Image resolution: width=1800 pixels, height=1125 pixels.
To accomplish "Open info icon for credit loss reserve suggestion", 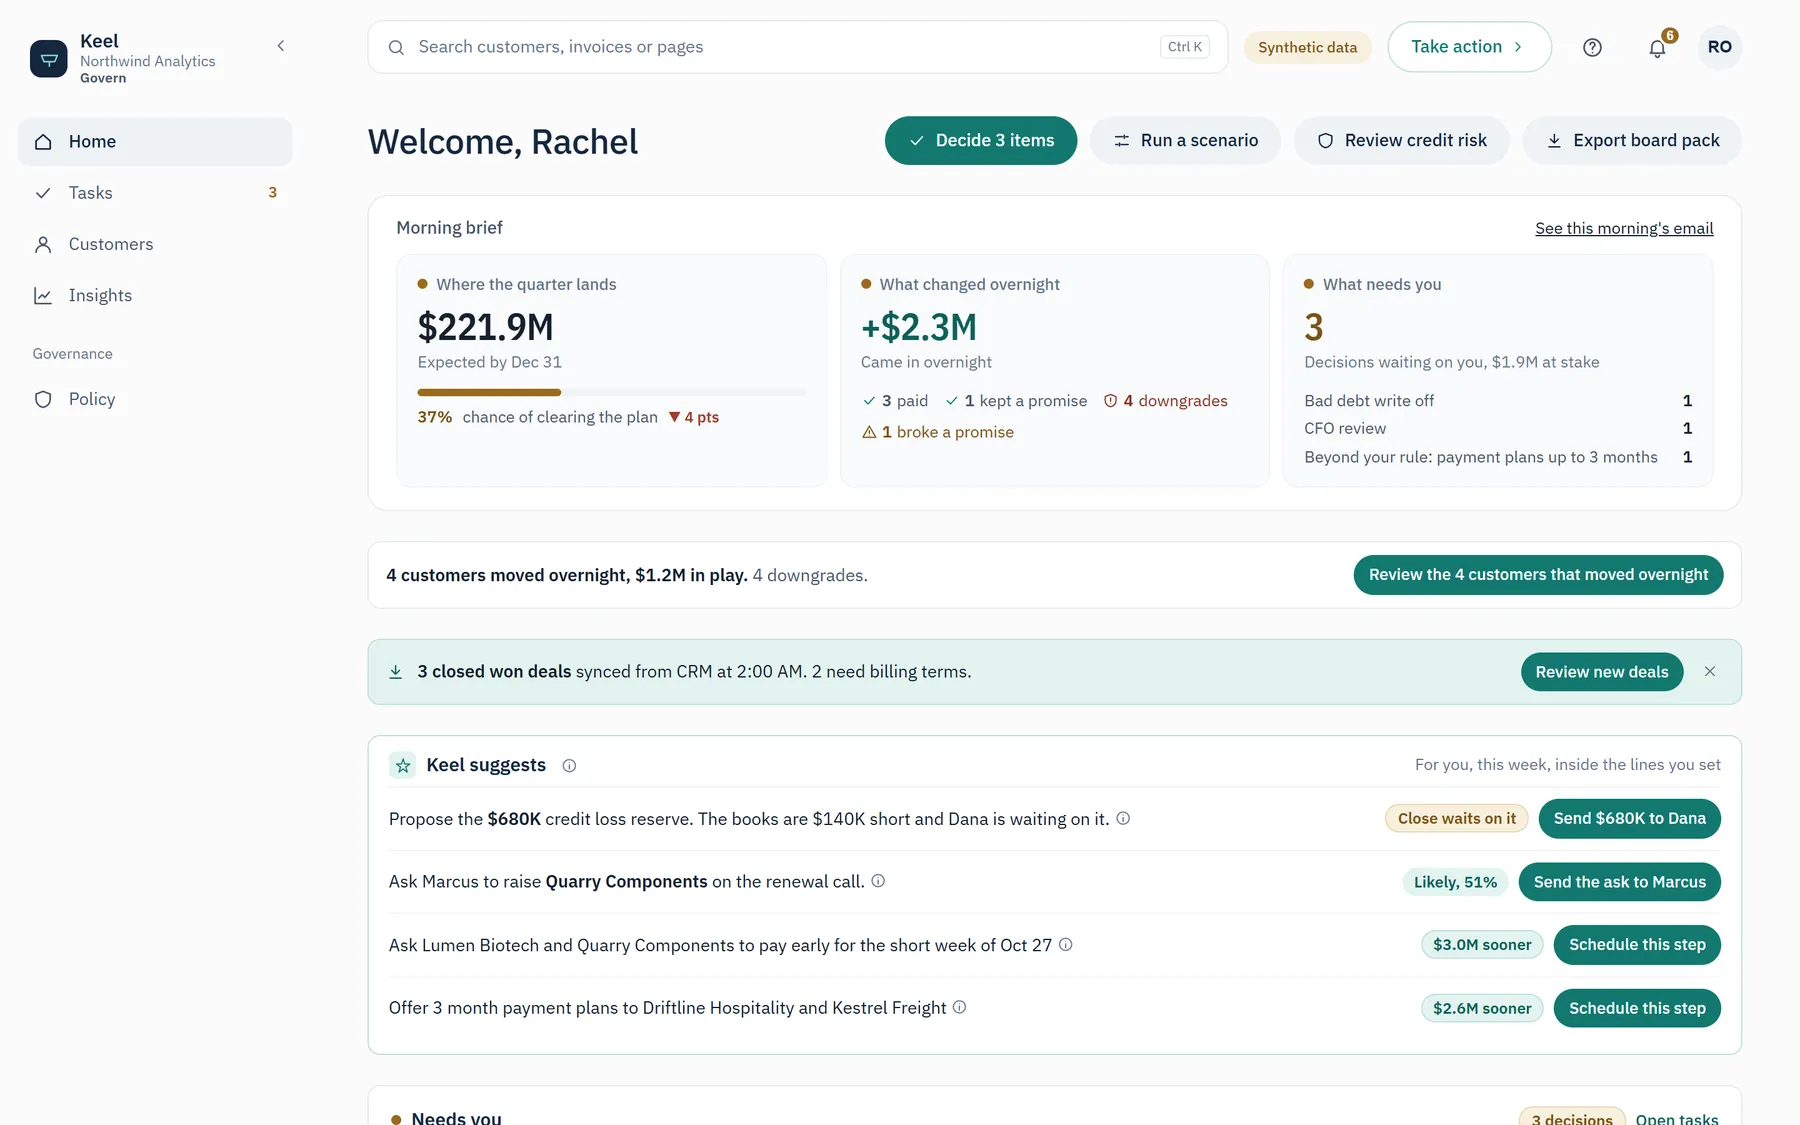I will [x=1123, y=818].
